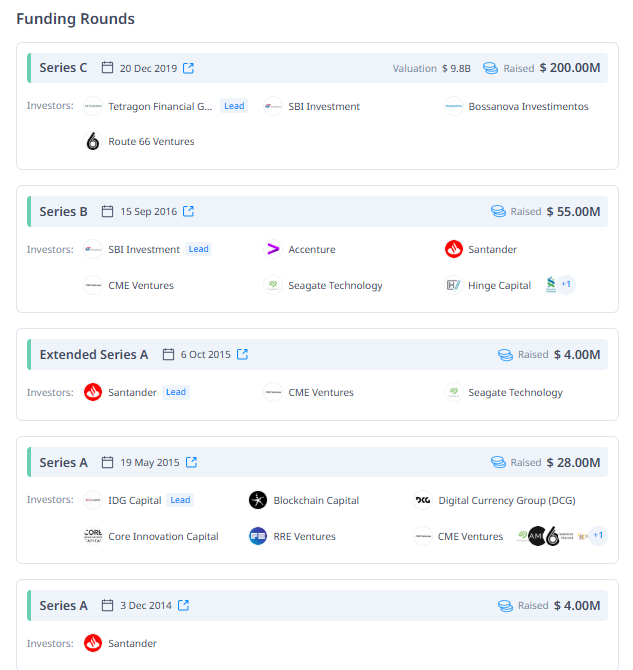
Task: Select Seagate Technology in Extended Series A
Action: point(515,393)
